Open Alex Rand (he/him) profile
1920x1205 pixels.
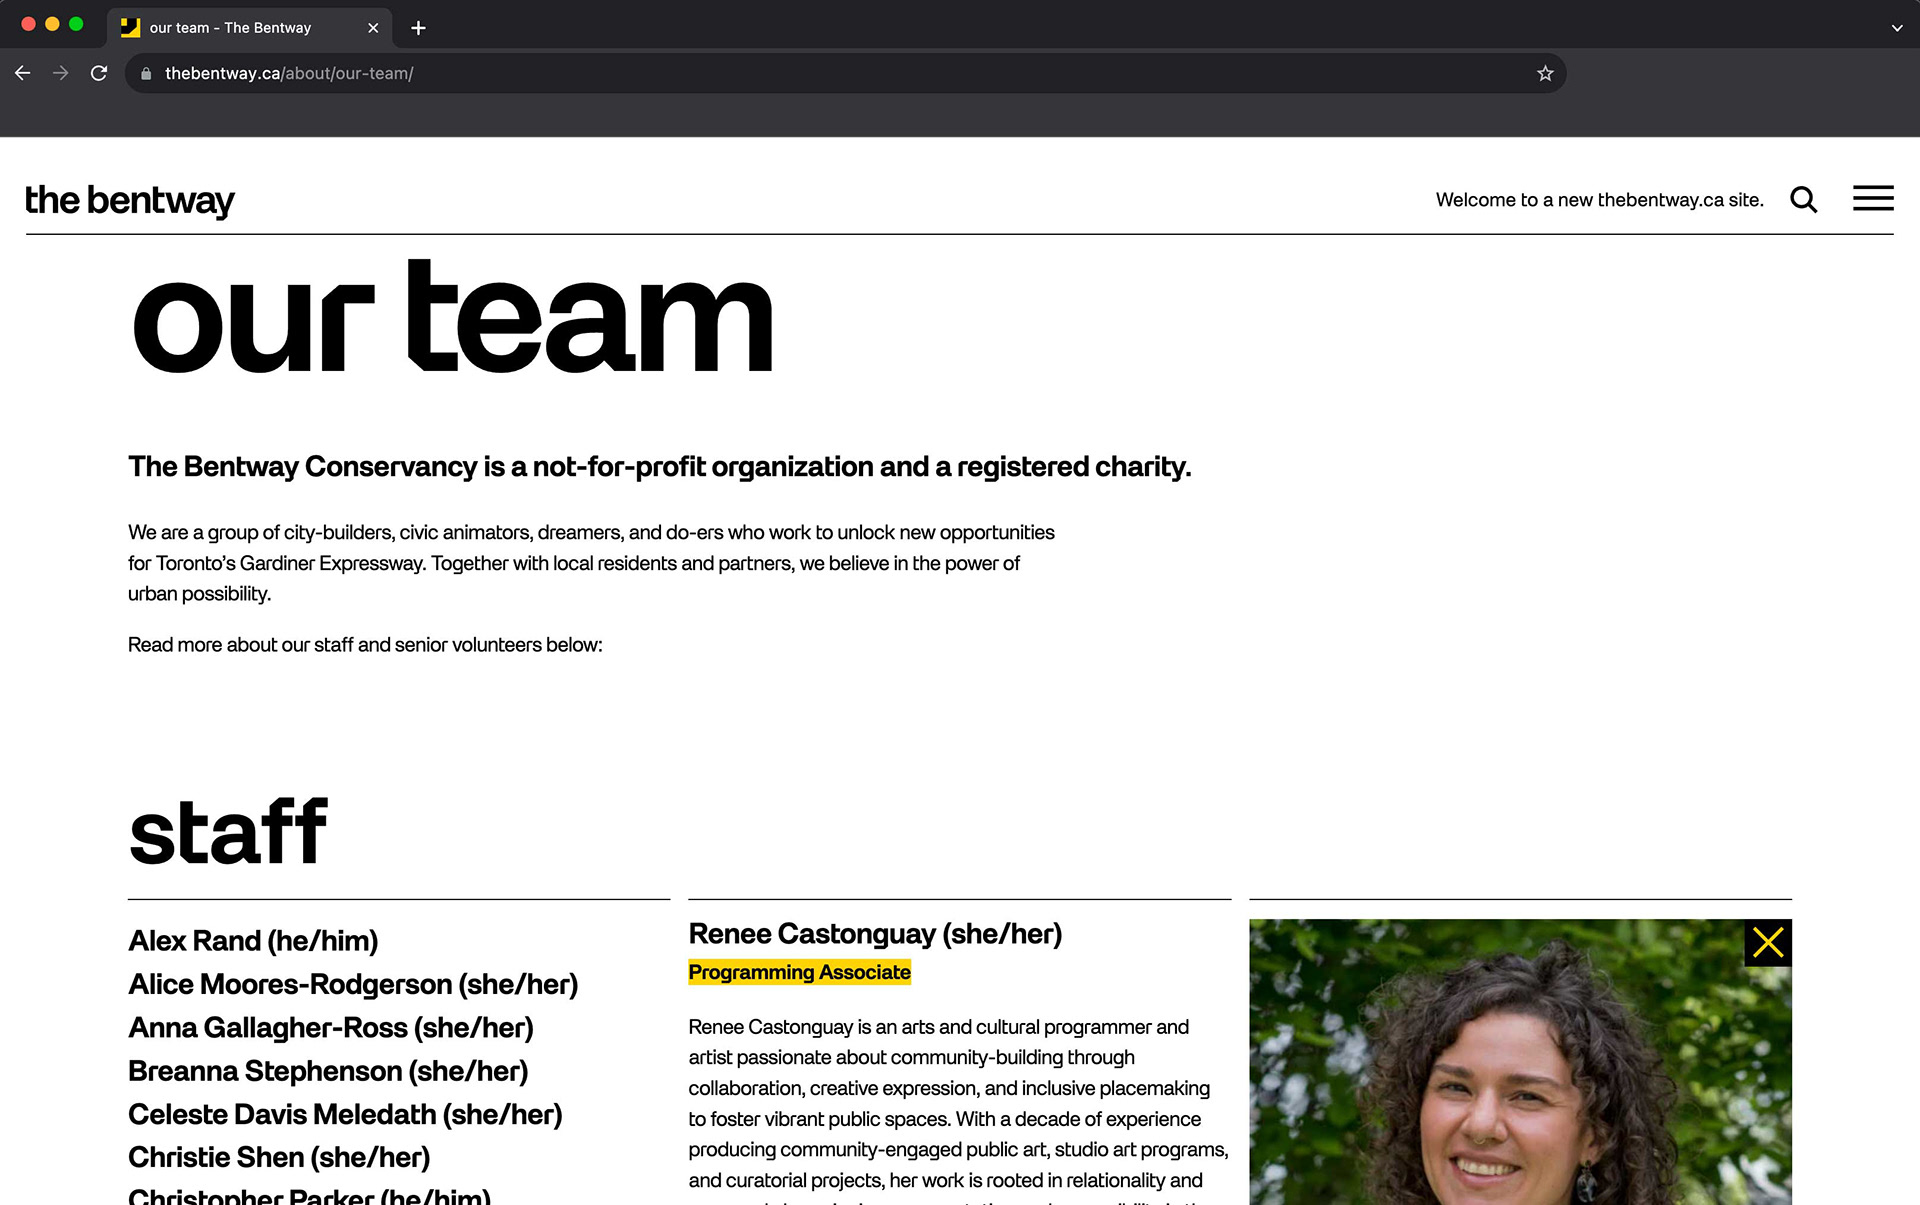coord(253,941)
